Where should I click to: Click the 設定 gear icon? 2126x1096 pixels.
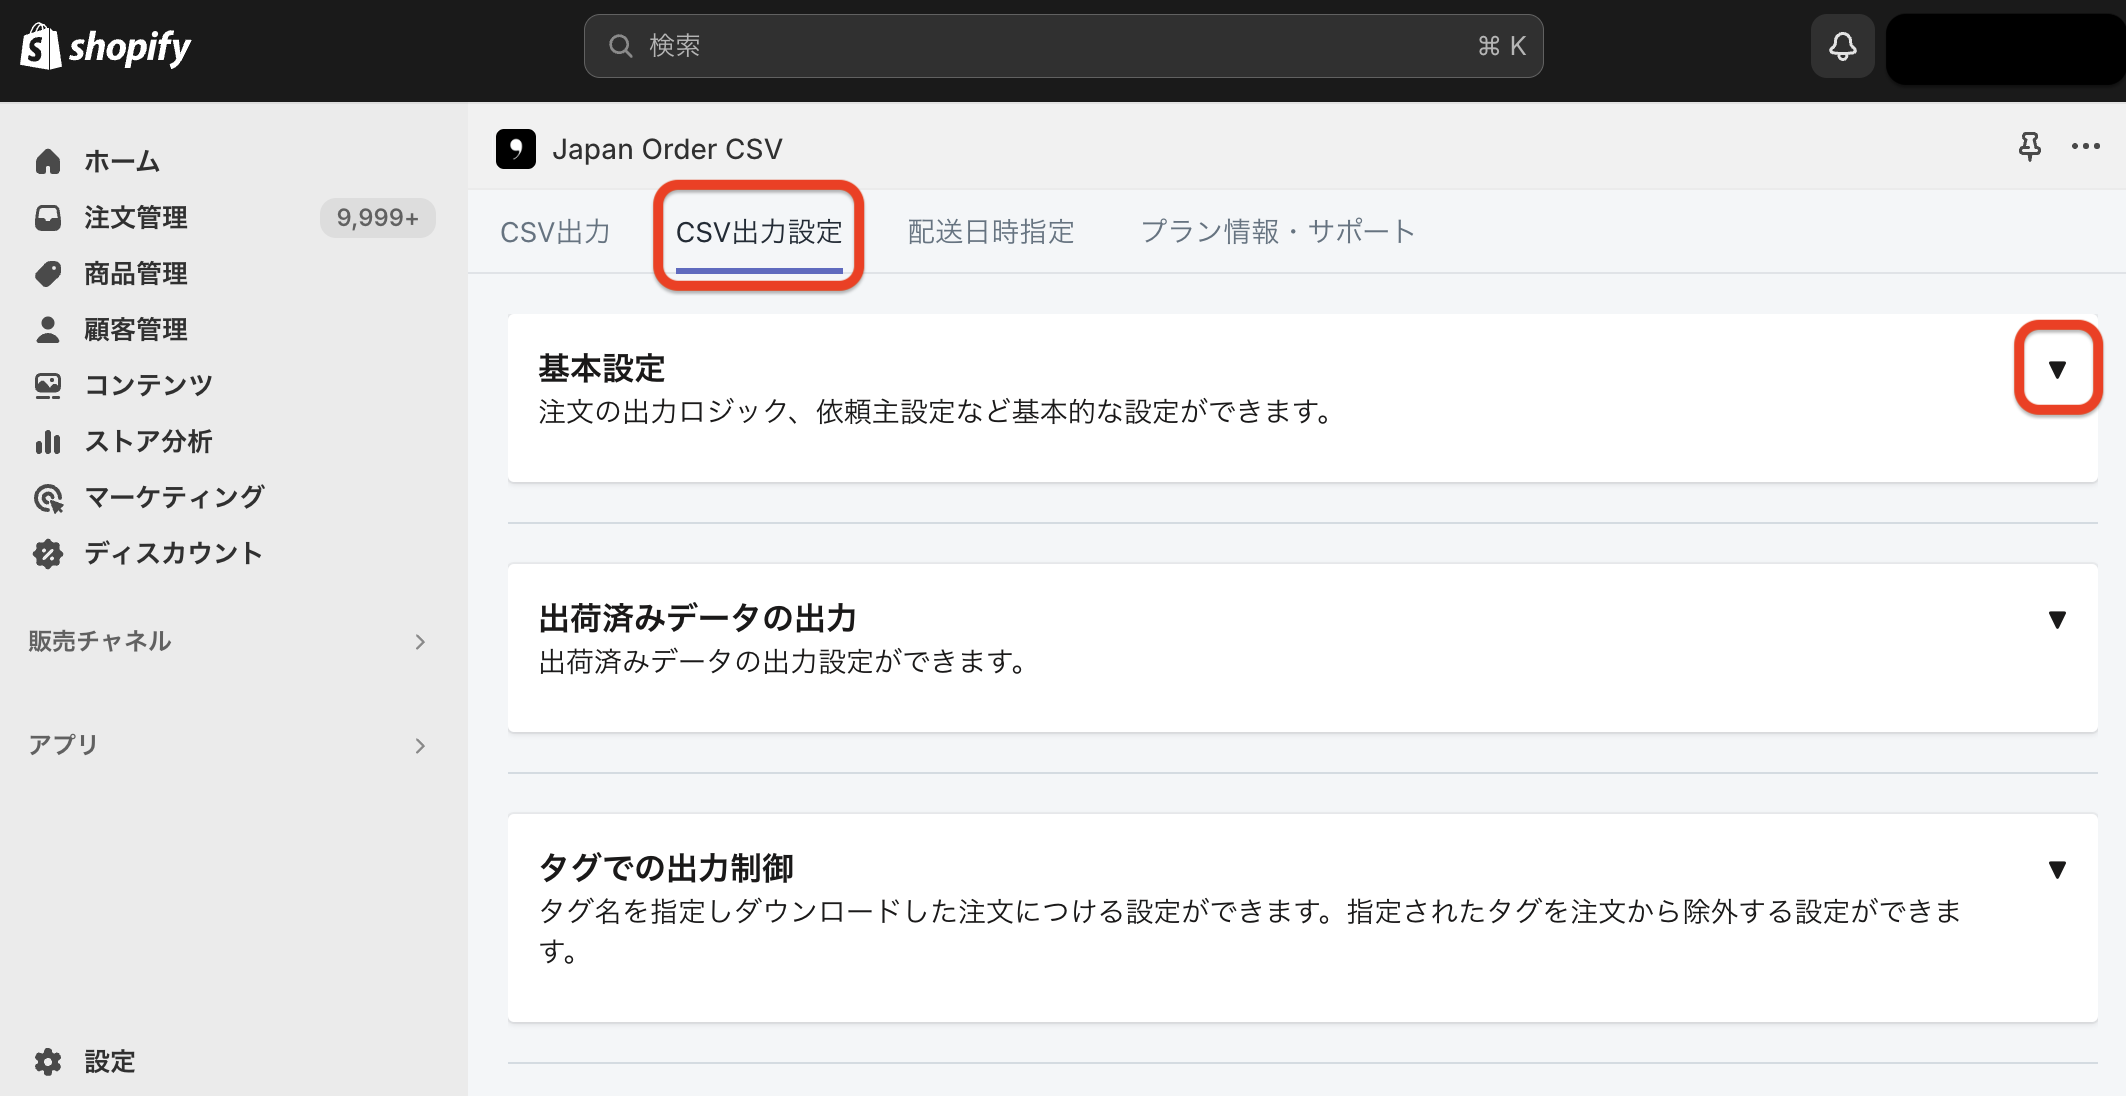48,1061
